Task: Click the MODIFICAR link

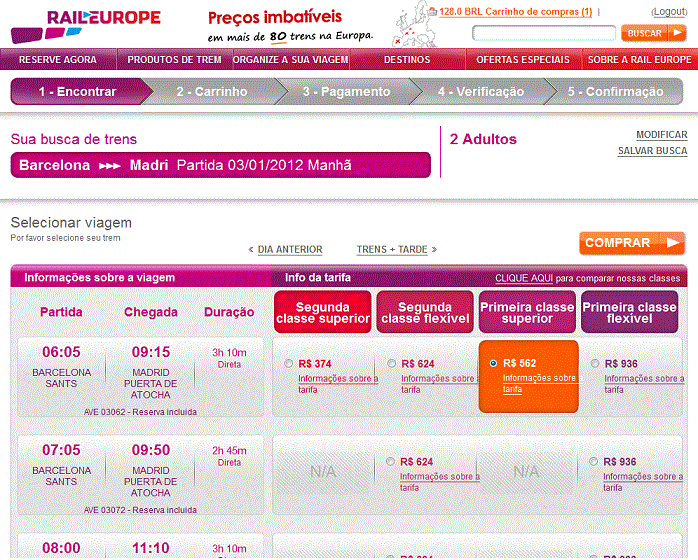Action: point(661,135)
